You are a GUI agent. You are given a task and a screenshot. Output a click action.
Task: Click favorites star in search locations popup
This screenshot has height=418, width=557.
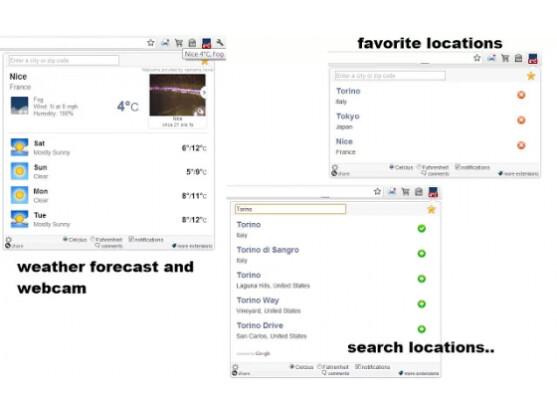(431, 209)
